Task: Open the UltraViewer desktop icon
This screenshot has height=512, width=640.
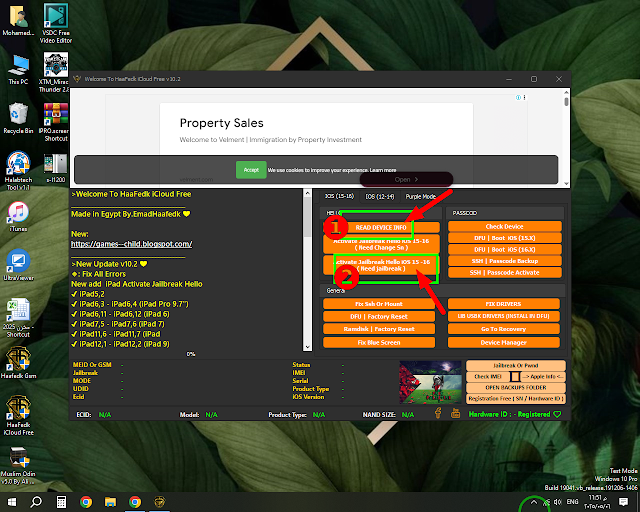Action: tap(18, 265)
